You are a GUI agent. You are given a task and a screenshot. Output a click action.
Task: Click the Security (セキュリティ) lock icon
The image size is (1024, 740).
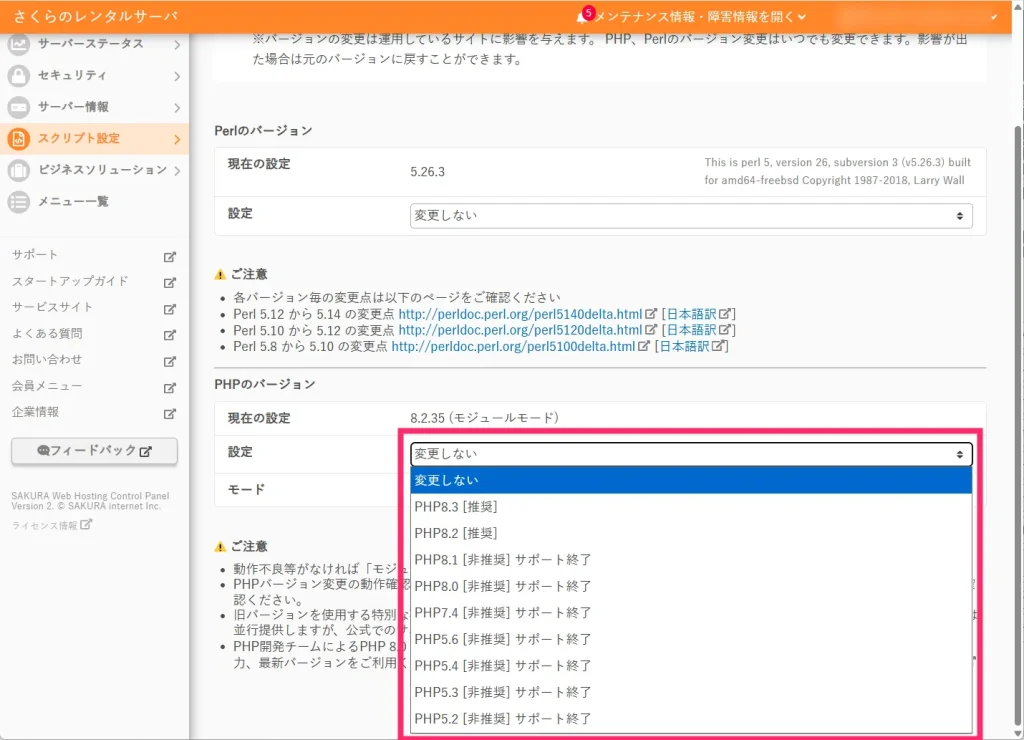tap(18, 75)
